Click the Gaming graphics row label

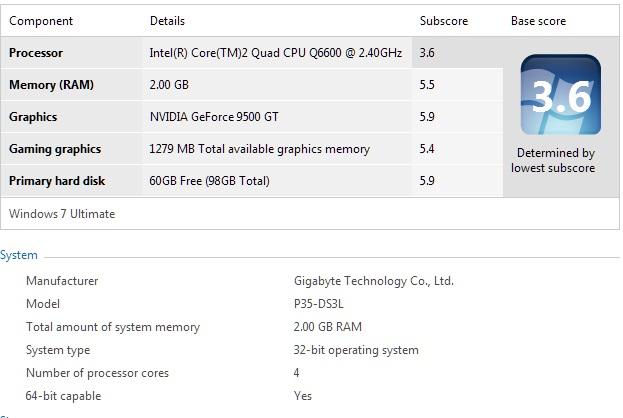[x=55, y=149]
